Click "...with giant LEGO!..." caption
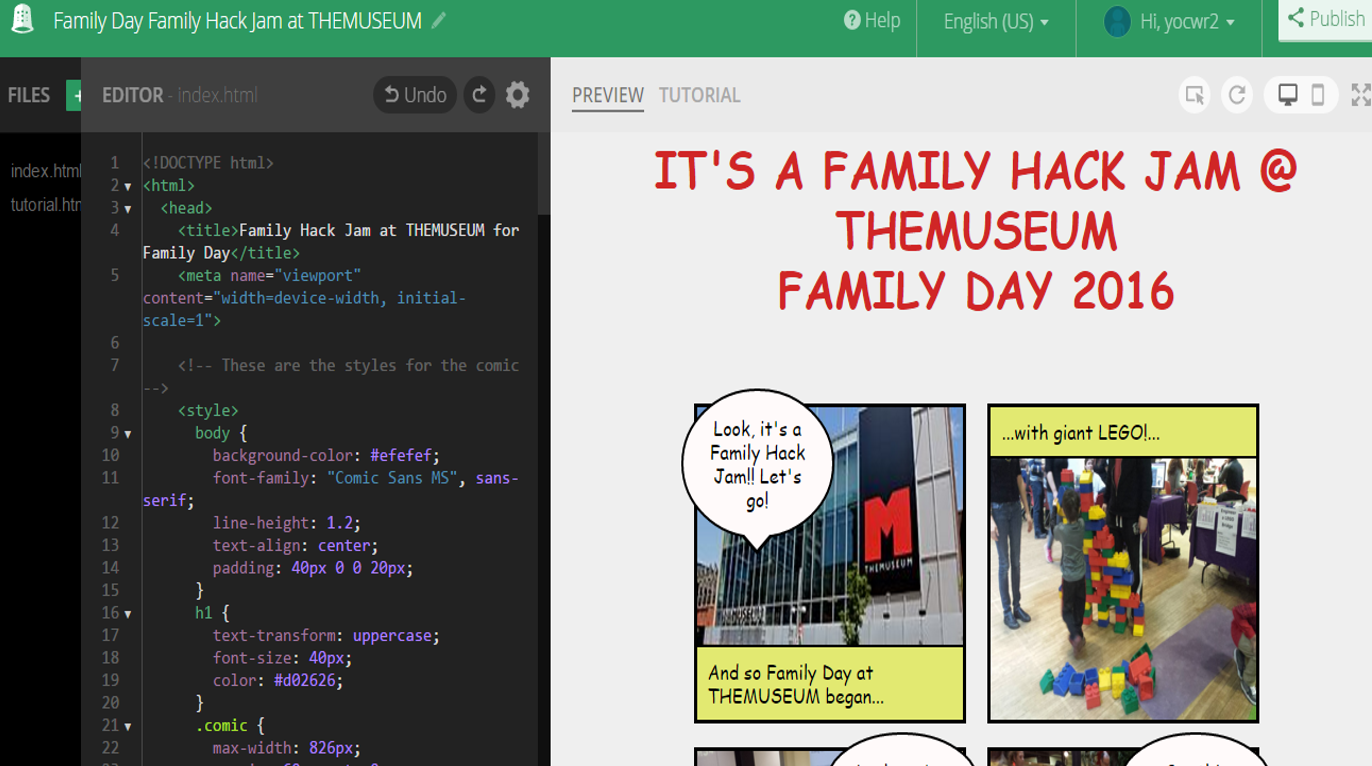1372x766 pixels. click(x=1123, y=432)
